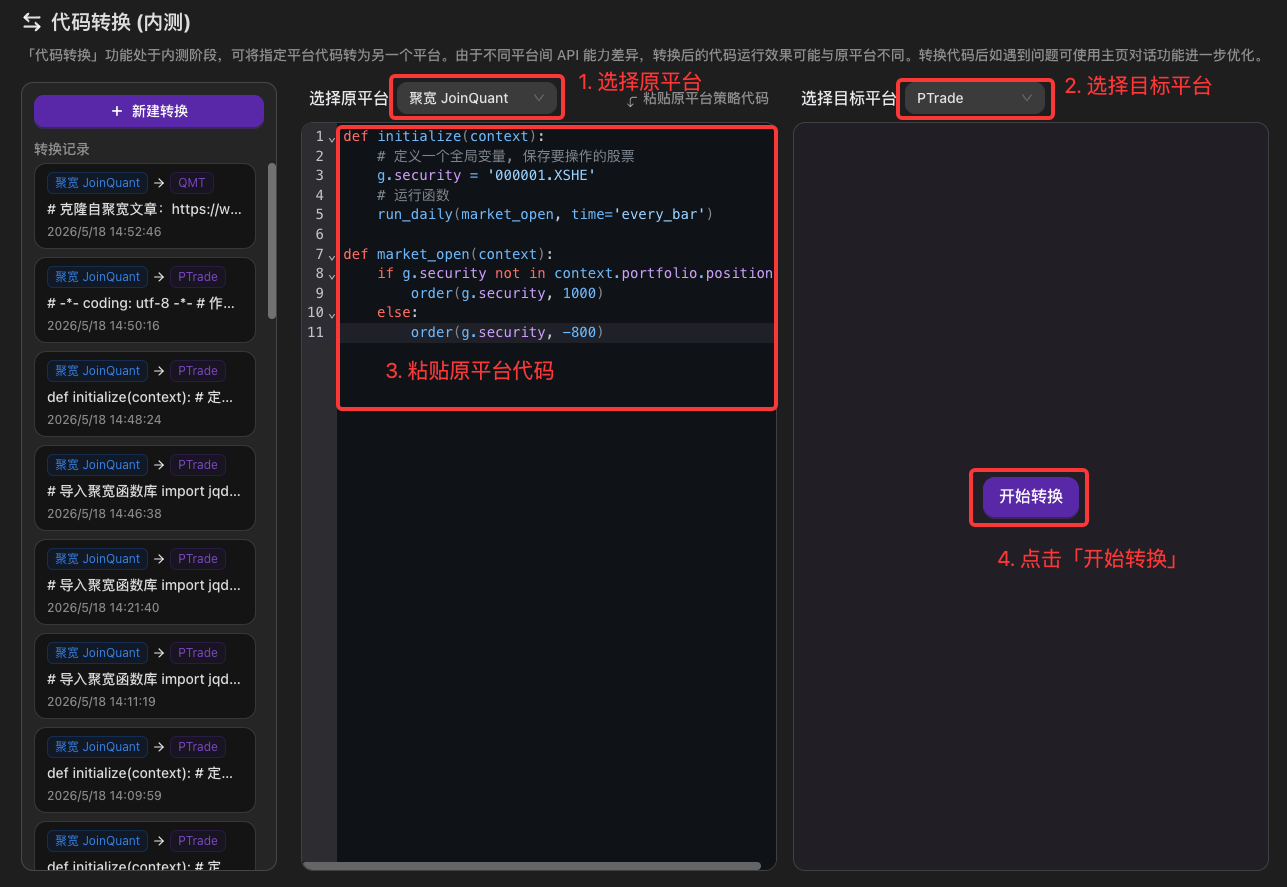The image size is (1287, 887).
Task: Click the 开始转换 button
Action: [x=1030, y=497]
